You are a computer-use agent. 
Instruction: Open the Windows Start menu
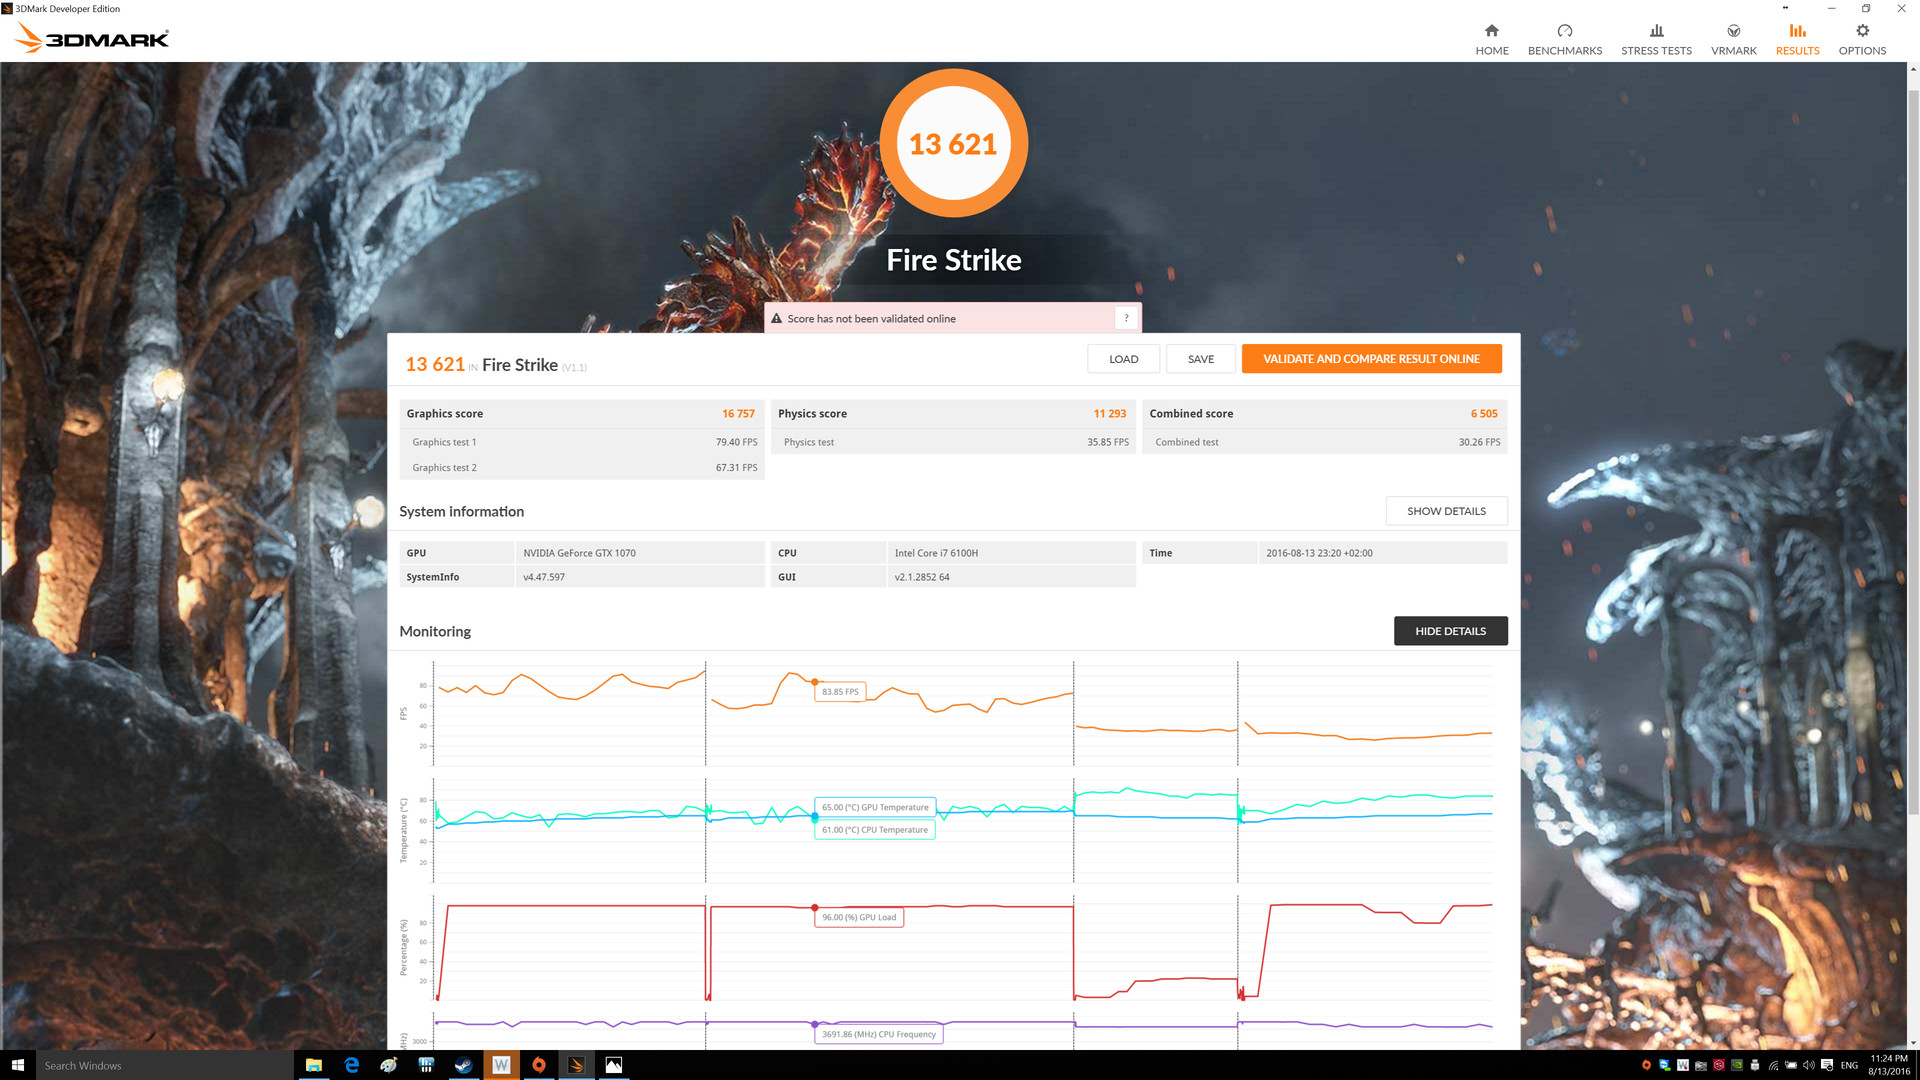coord(17,1065)
